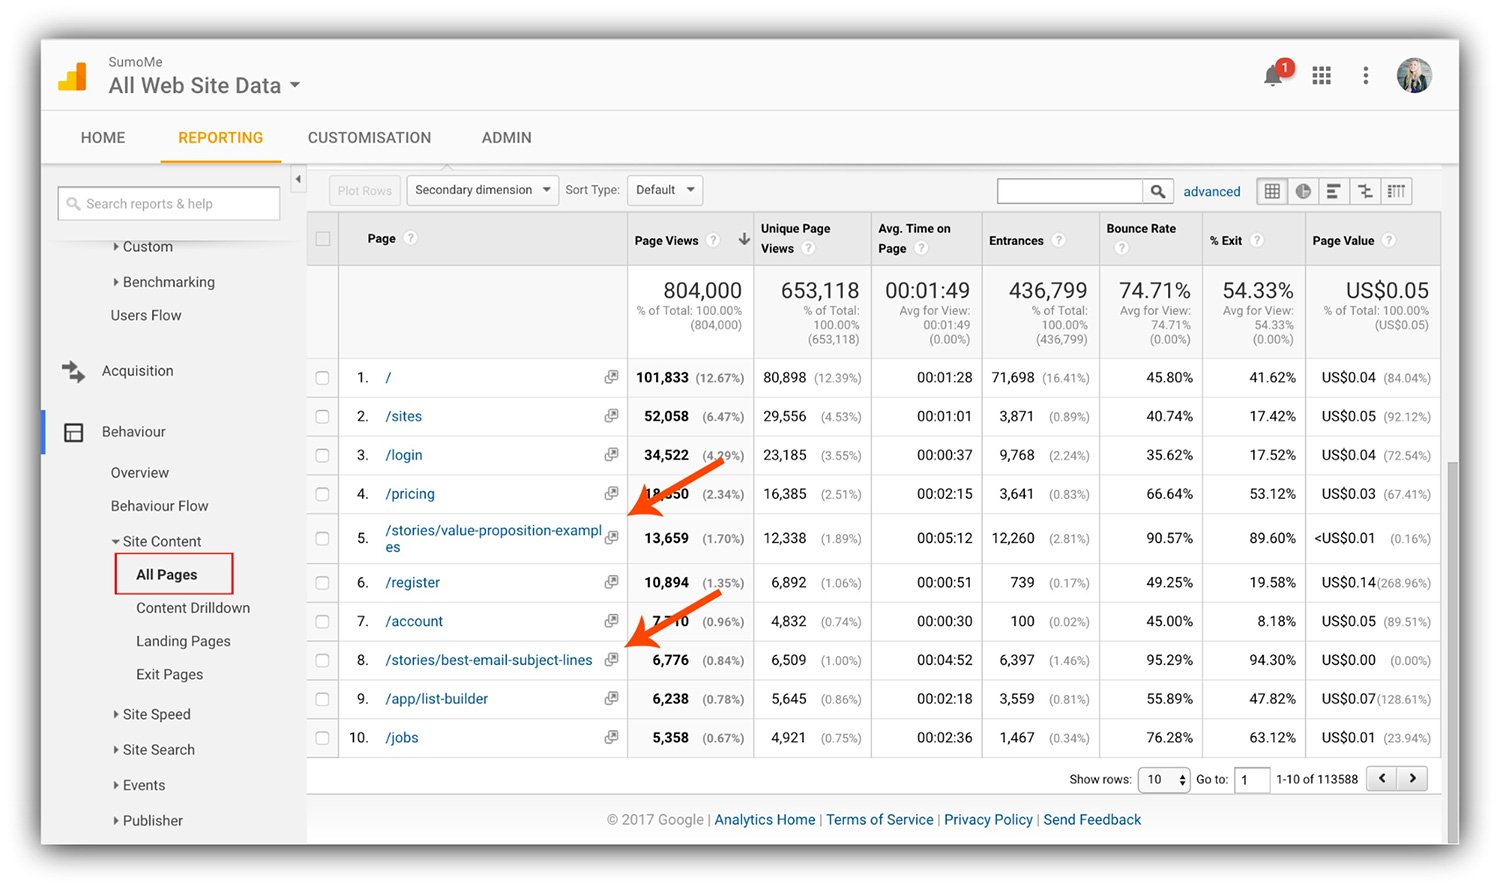Screen dimensions: 1500x888
Task: Click the Terms of Service link
Action: 879,819
